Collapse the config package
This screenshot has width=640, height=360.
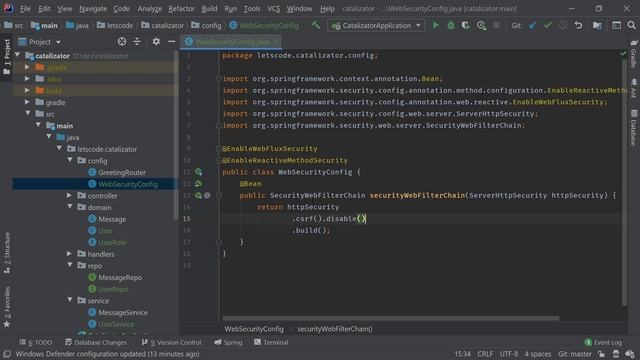pos(70,160)
